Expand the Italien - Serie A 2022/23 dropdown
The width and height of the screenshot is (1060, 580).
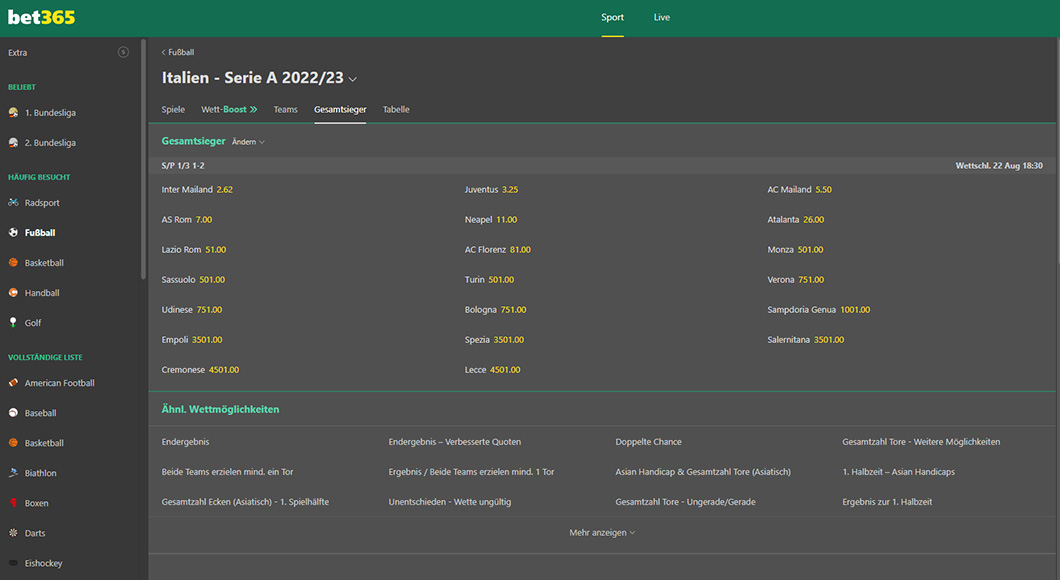[353, 79]
